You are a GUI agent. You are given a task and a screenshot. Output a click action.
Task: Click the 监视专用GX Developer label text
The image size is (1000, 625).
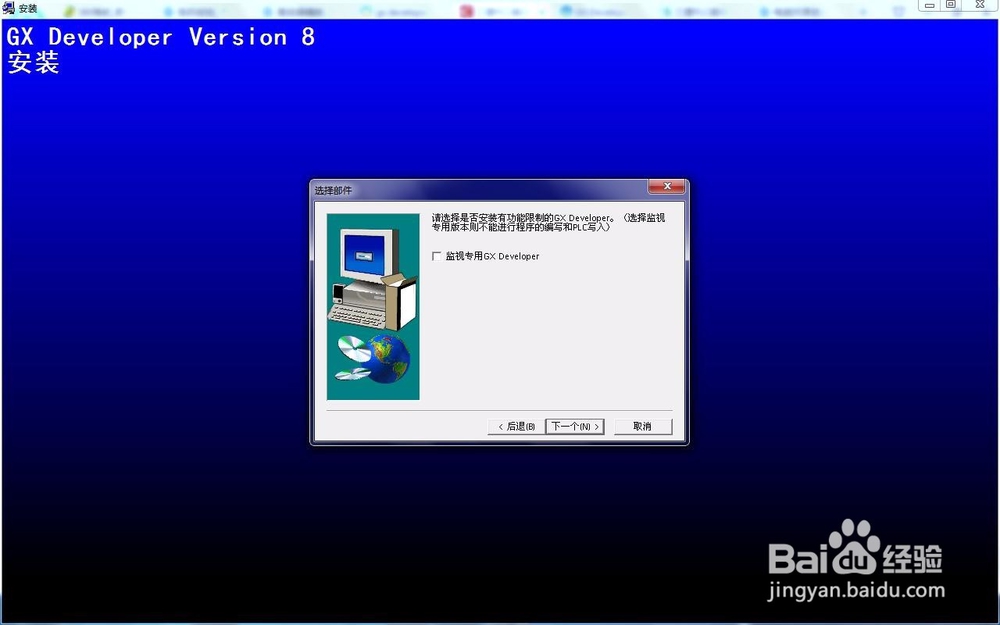pyautogui.click(x=492, y=256)
